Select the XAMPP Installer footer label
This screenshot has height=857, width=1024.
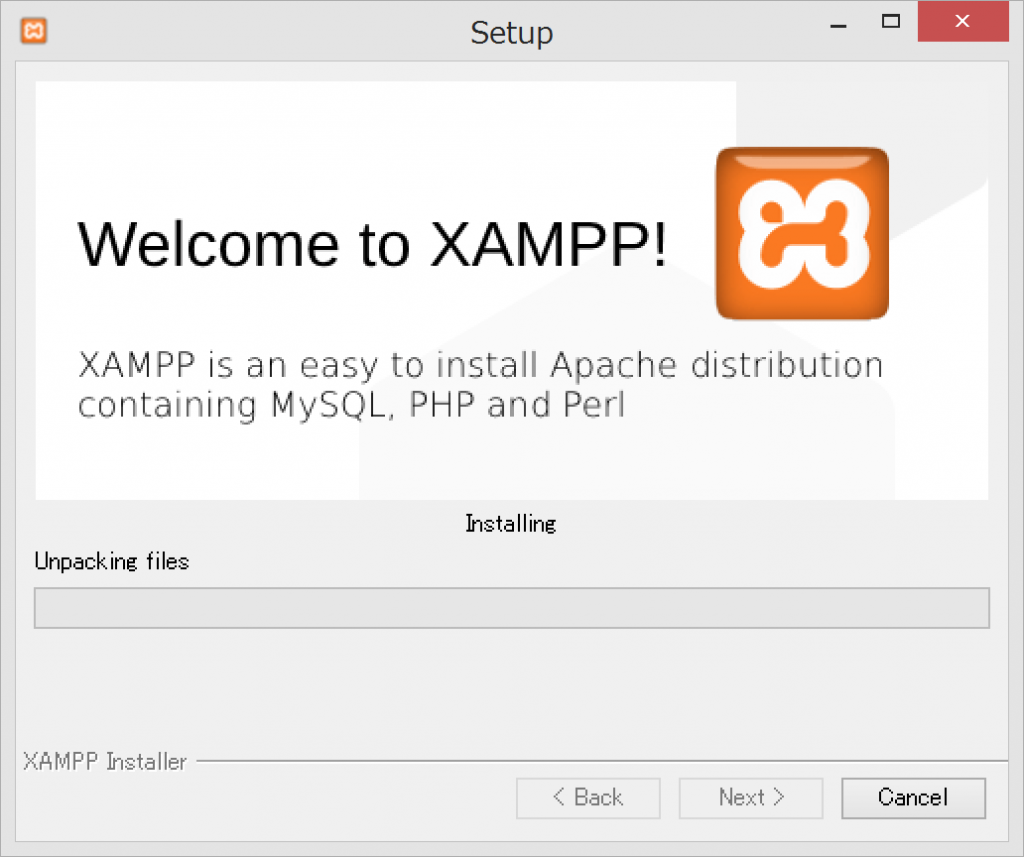click(104, 761)
